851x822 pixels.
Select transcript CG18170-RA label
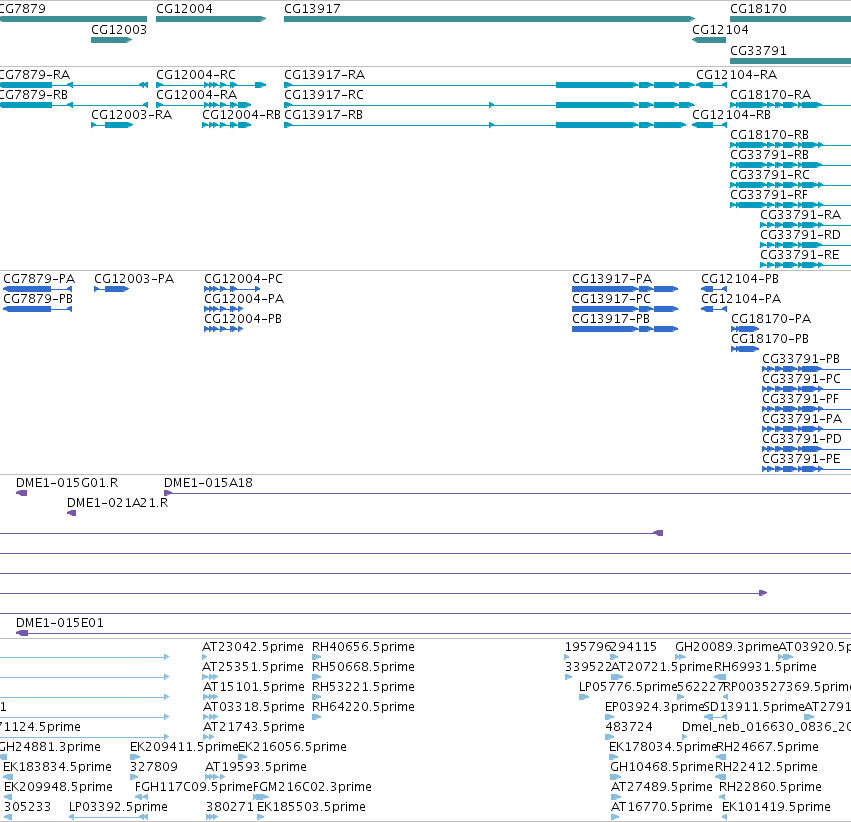(x=771, y=95)
